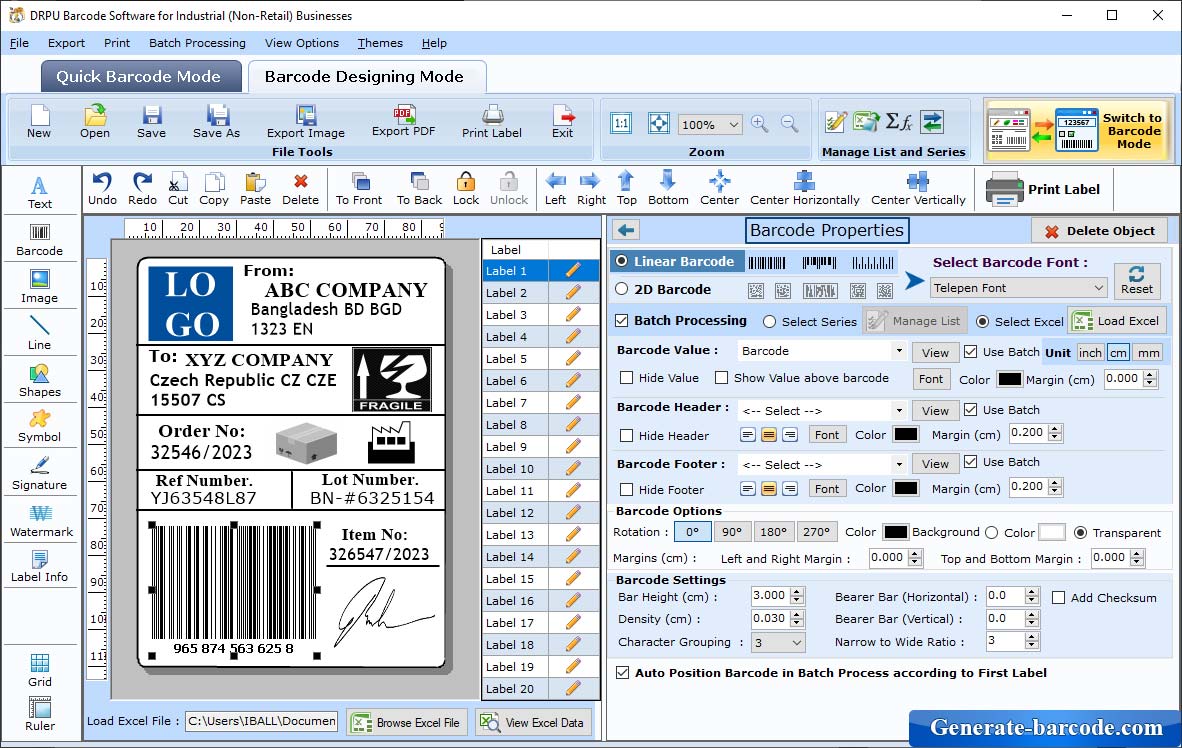Viewport: 1182px width, 748px height.
Task: Delete the selected object from toolbar
Action: (300, 189)
